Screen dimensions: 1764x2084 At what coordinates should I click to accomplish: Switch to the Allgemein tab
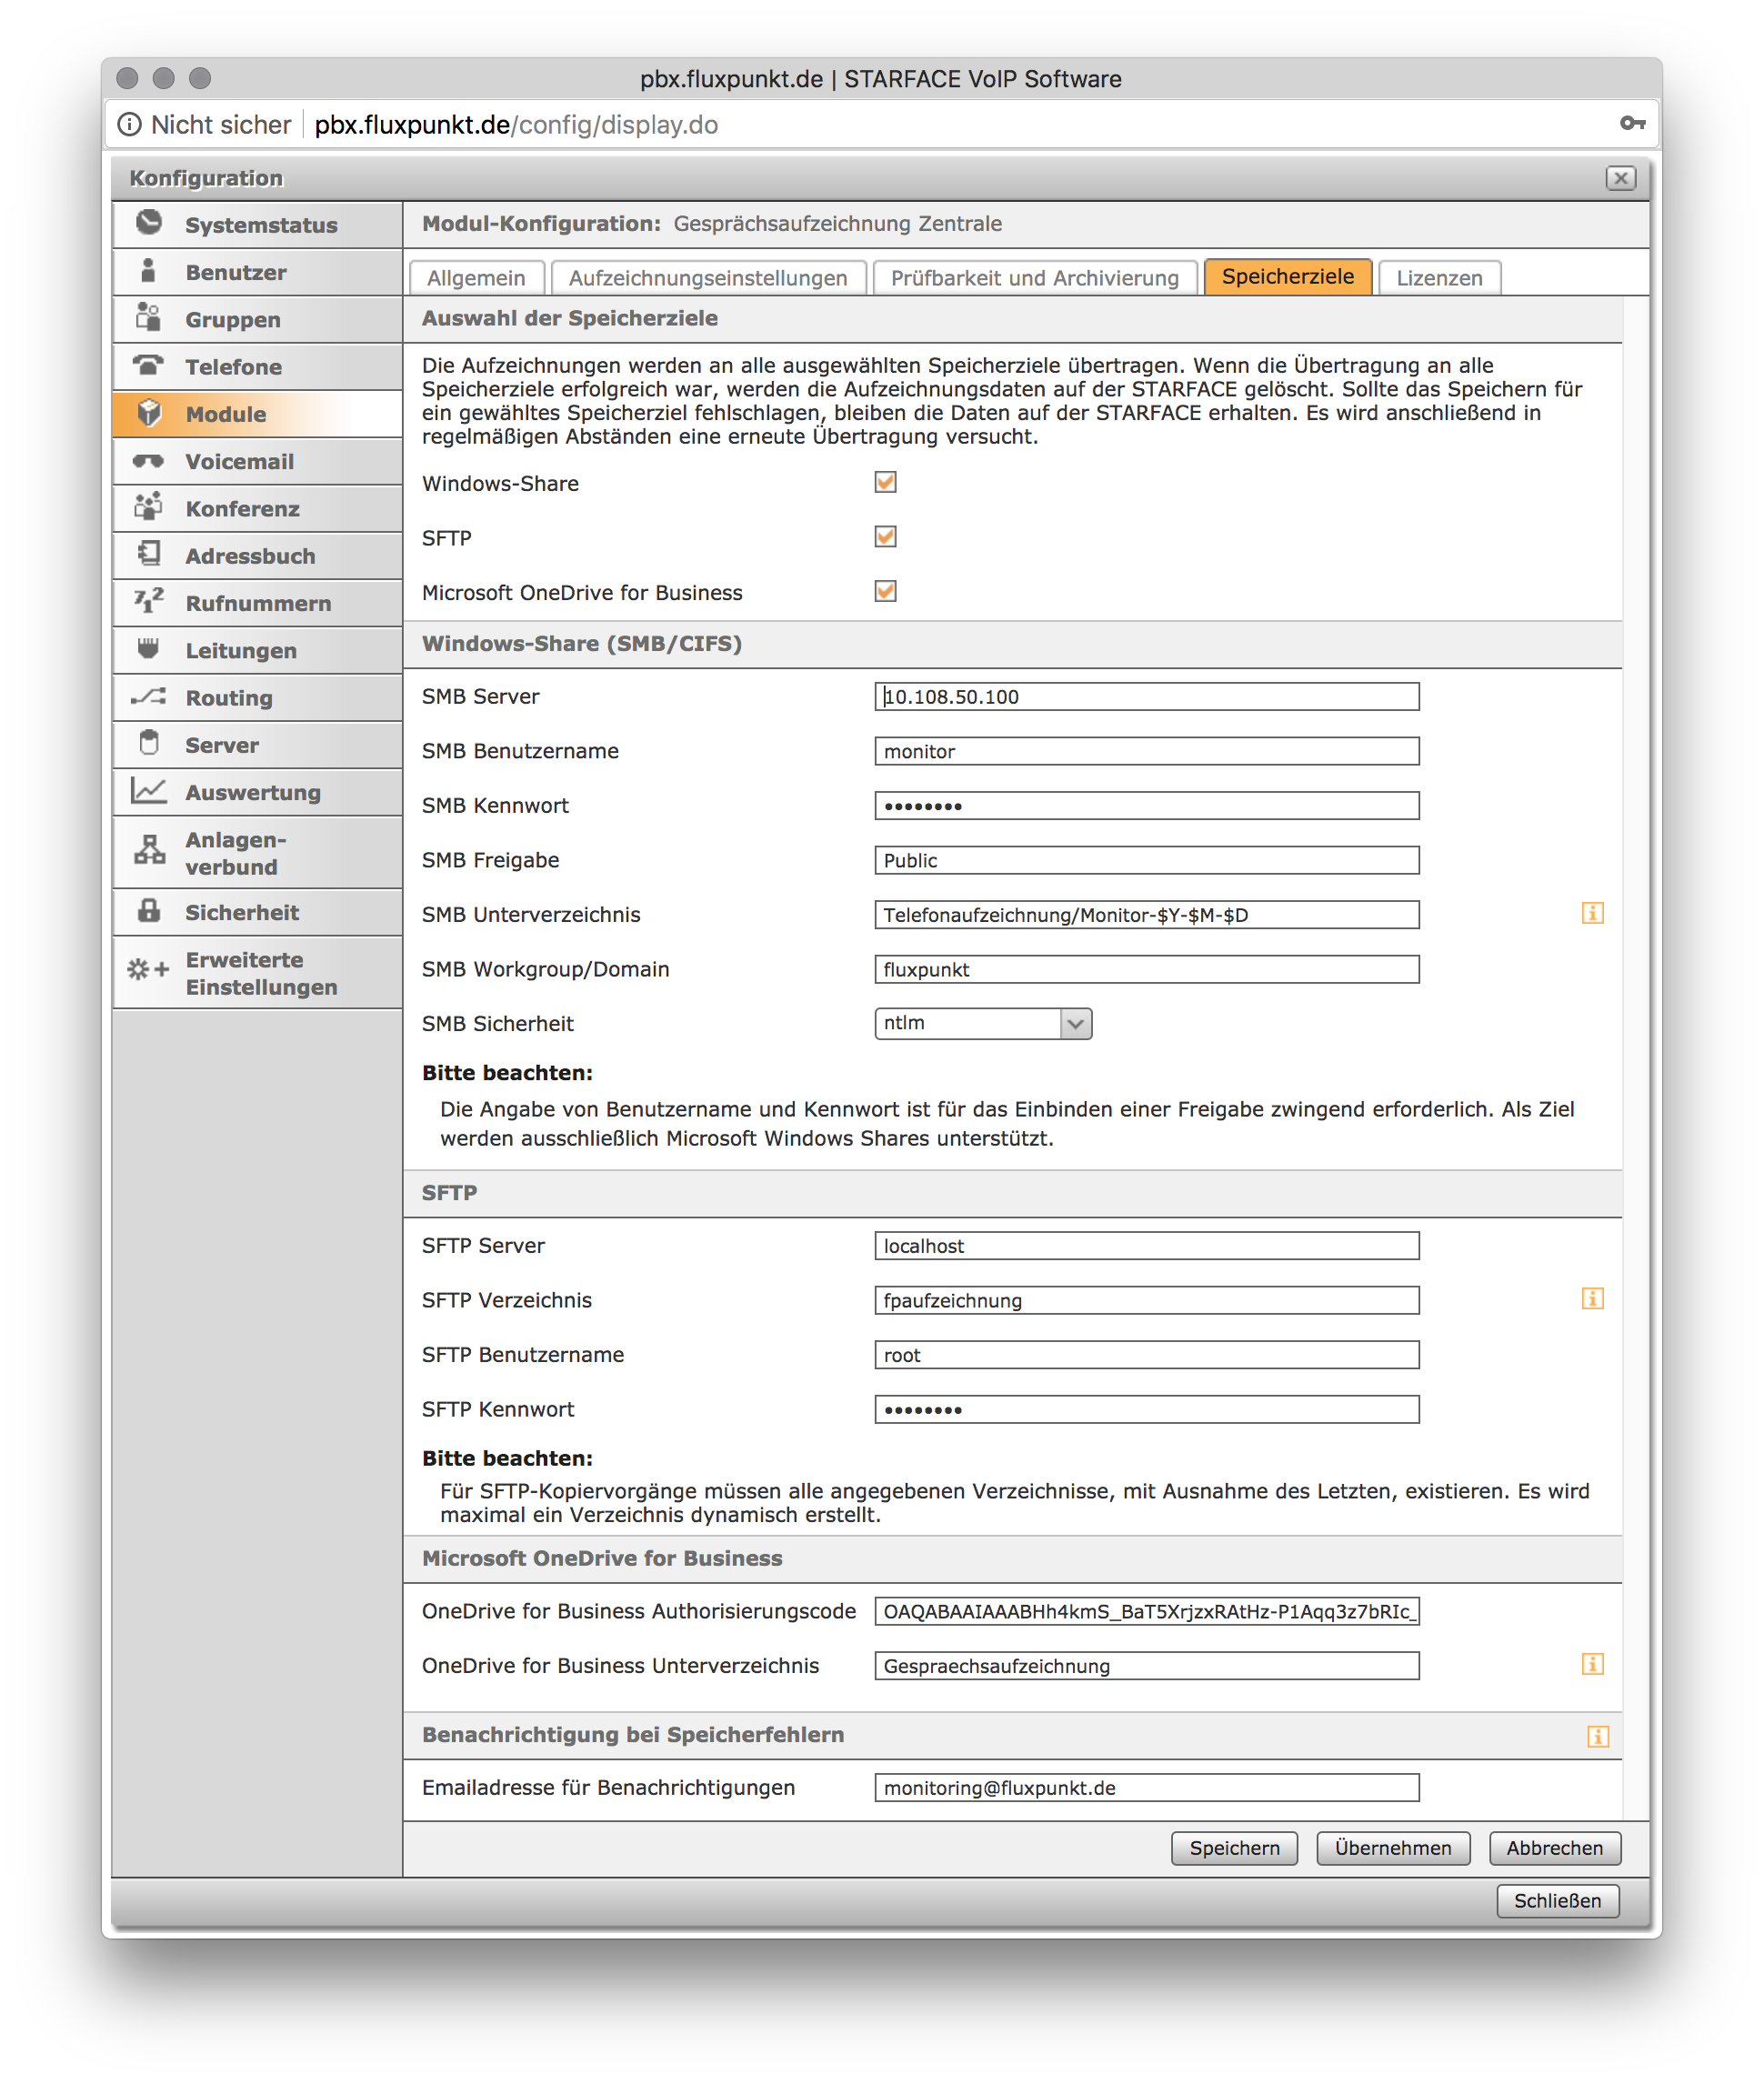click(x=476, y=278)
